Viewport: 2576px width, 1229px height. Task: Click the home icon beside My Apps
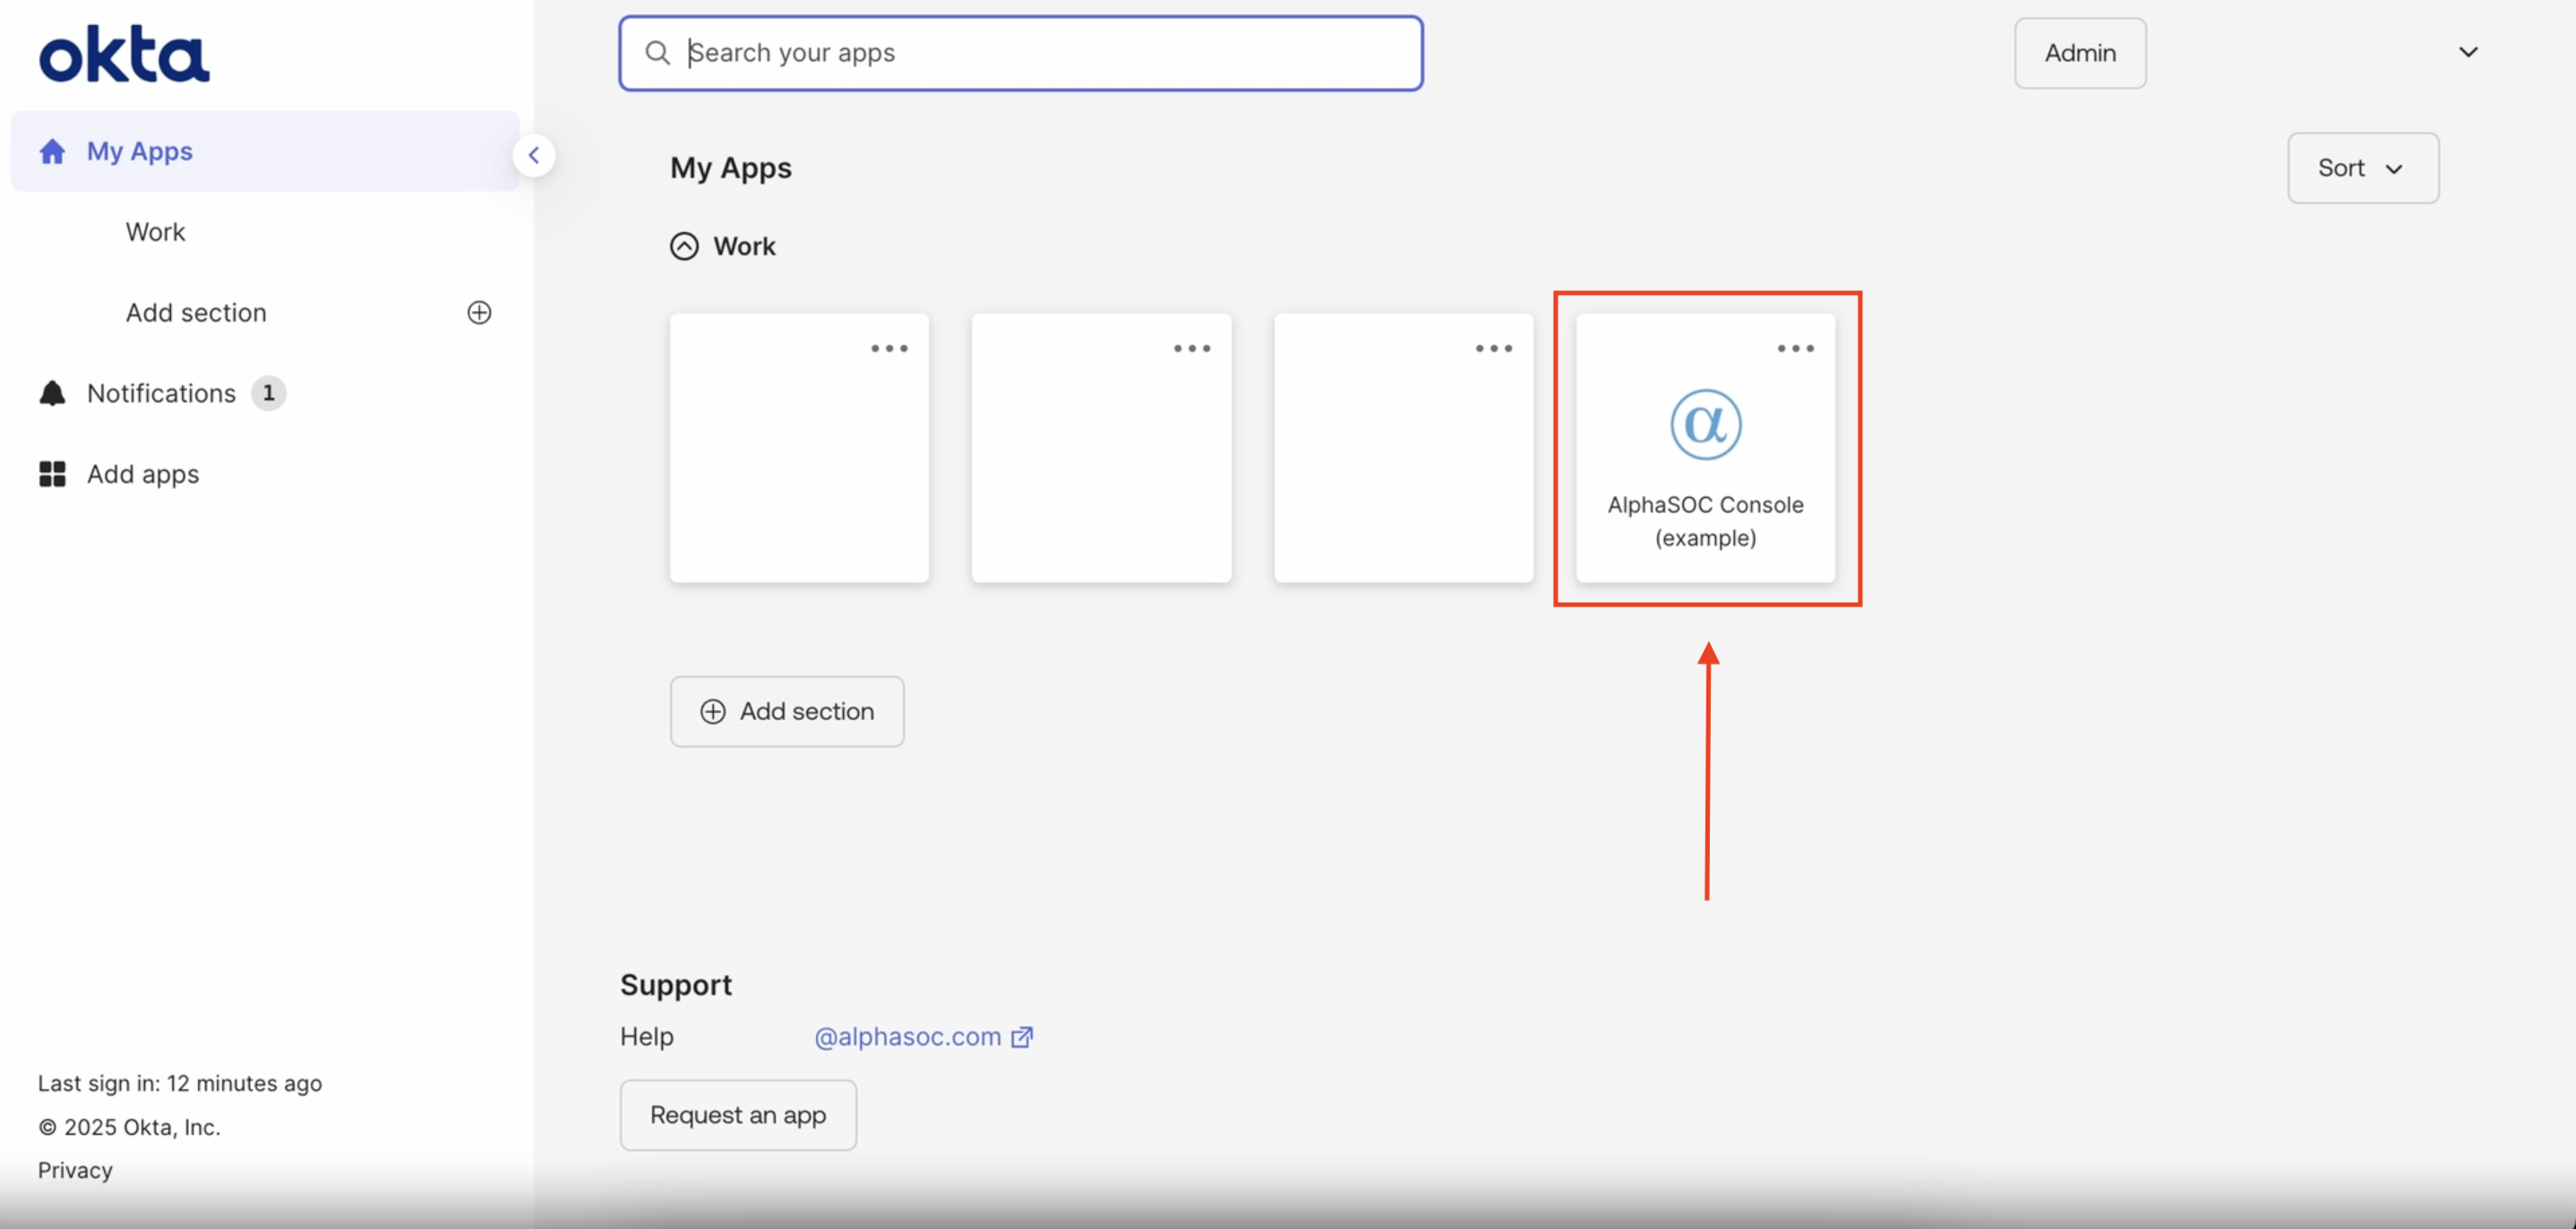coord(52,151)
